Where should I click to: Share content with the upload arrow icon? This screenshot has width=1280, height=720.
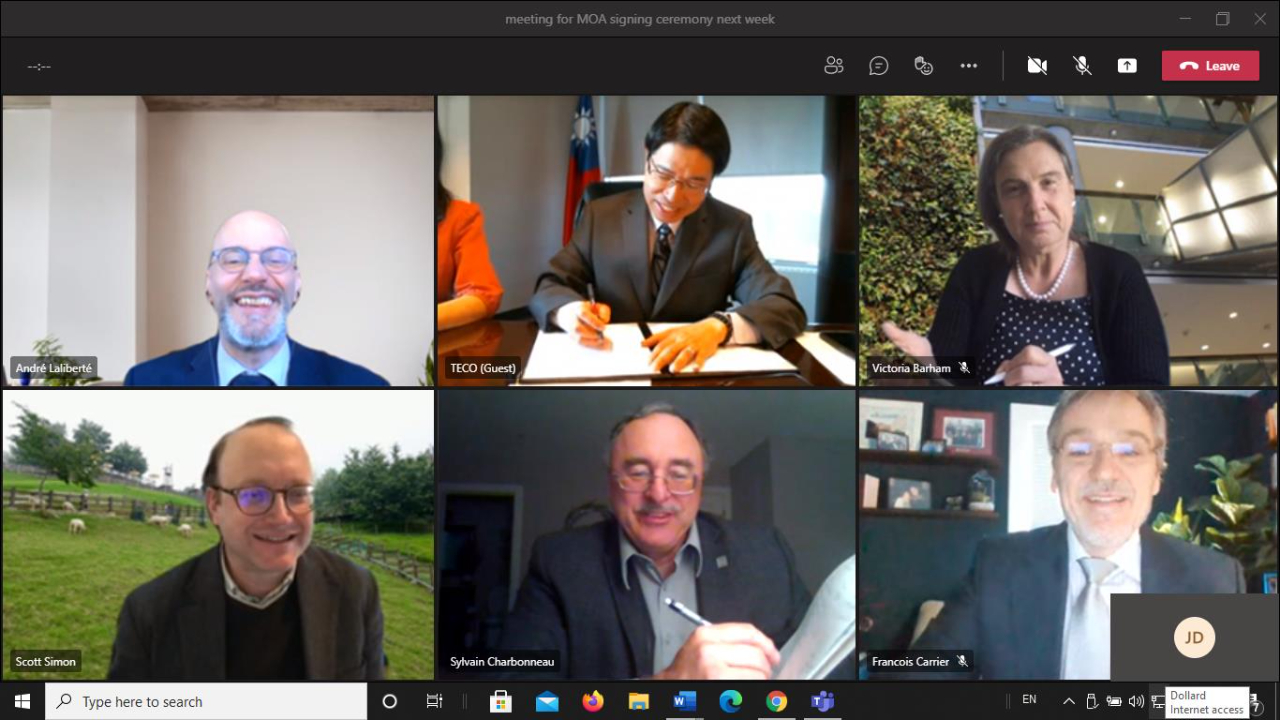coord(1127,66)
